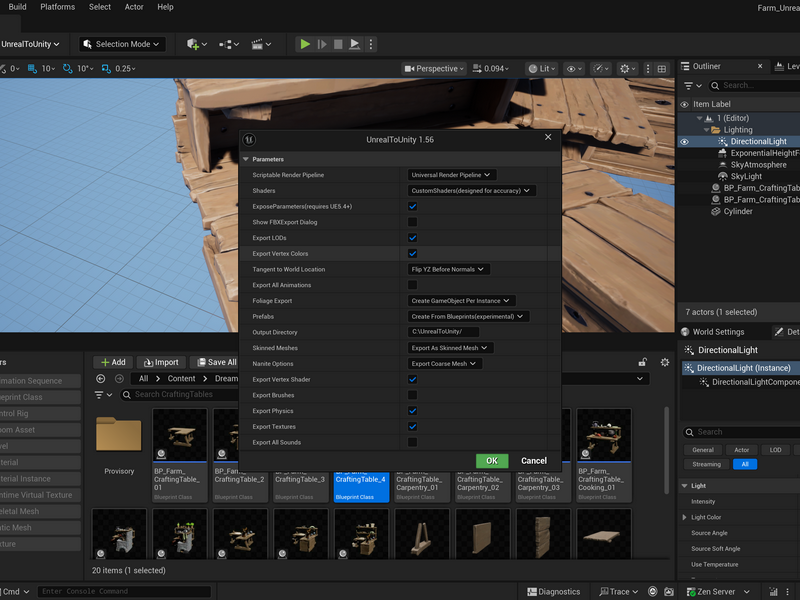Click the Output Directory path field

point(443,332)
